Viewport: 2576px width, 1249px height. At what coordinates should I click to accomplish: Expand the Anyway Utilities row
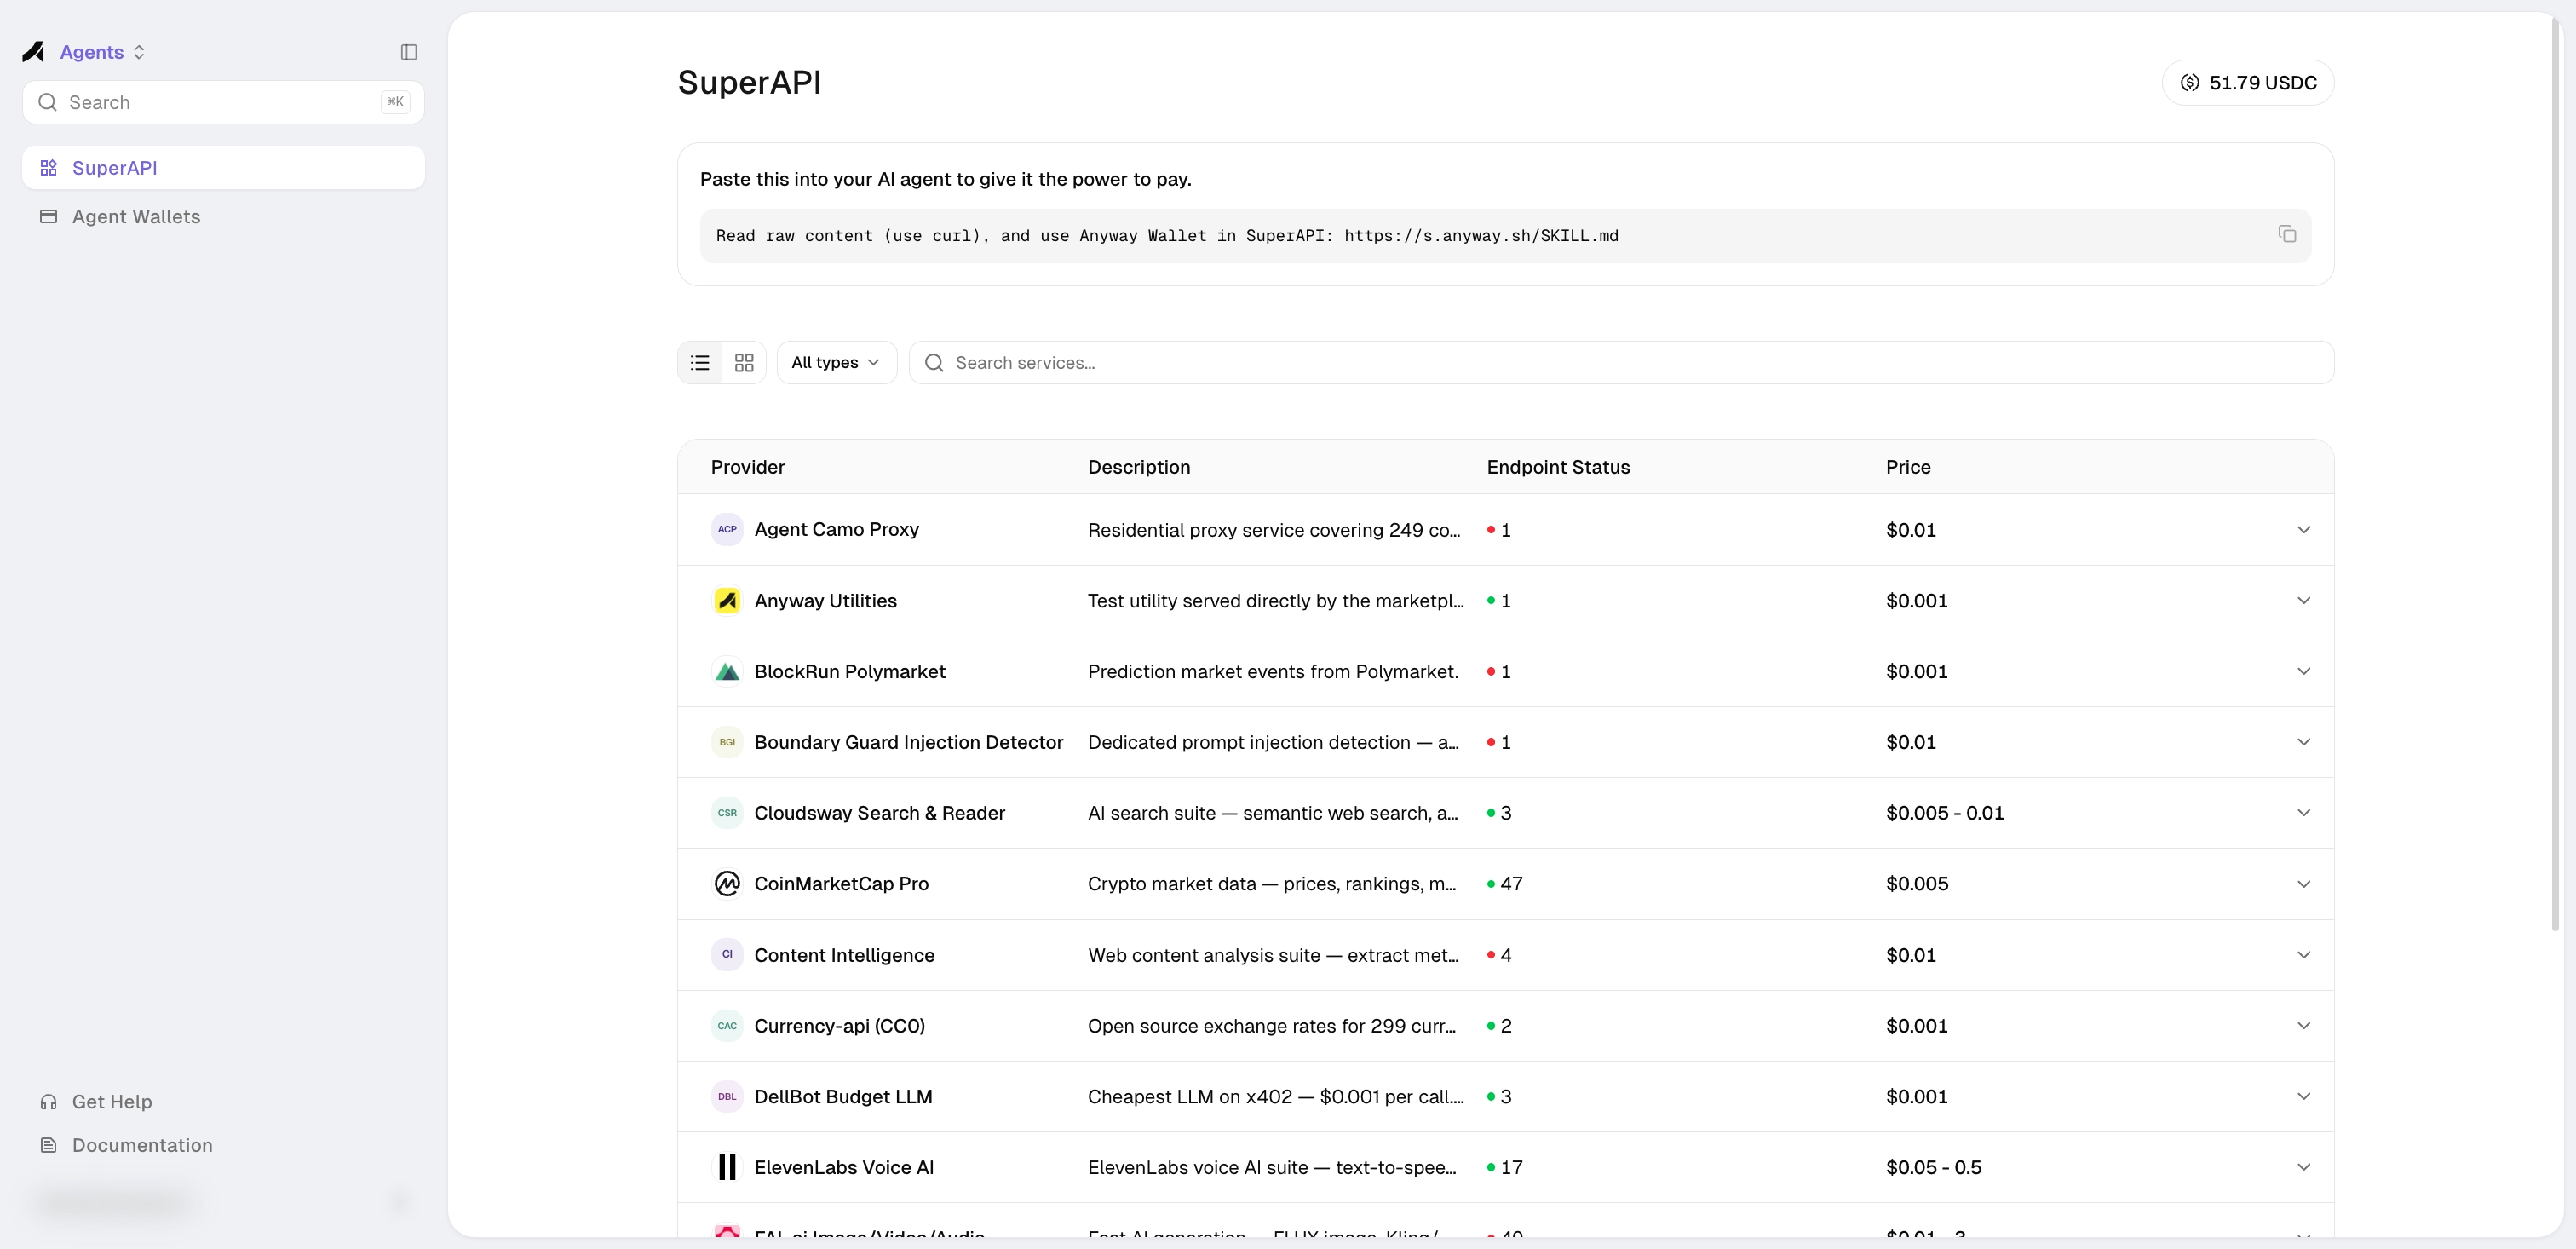pyautogui.click(x=2303, y=601)
